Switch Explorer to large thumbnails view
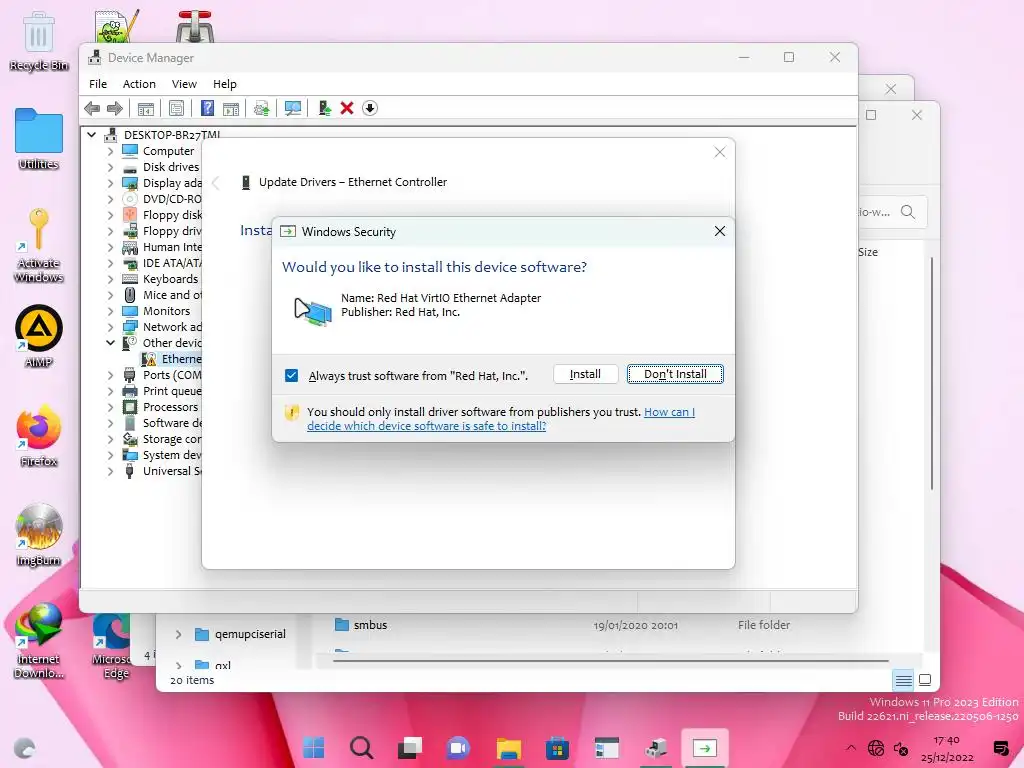Image resolution: width=1024 pixels, height=768 pixels. 925,680
